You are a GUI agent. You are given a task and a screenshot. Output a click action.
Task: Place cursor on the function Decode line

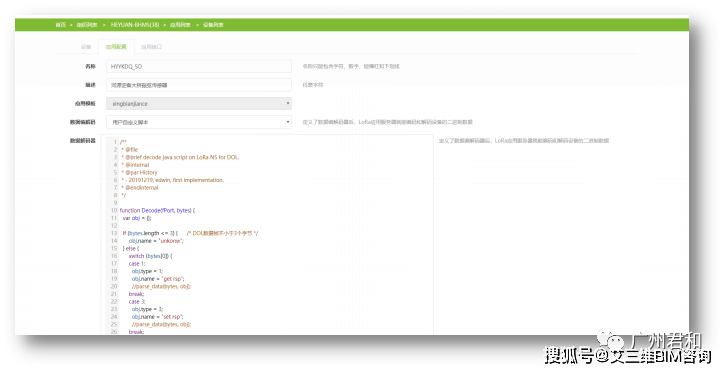pos(157,211)
